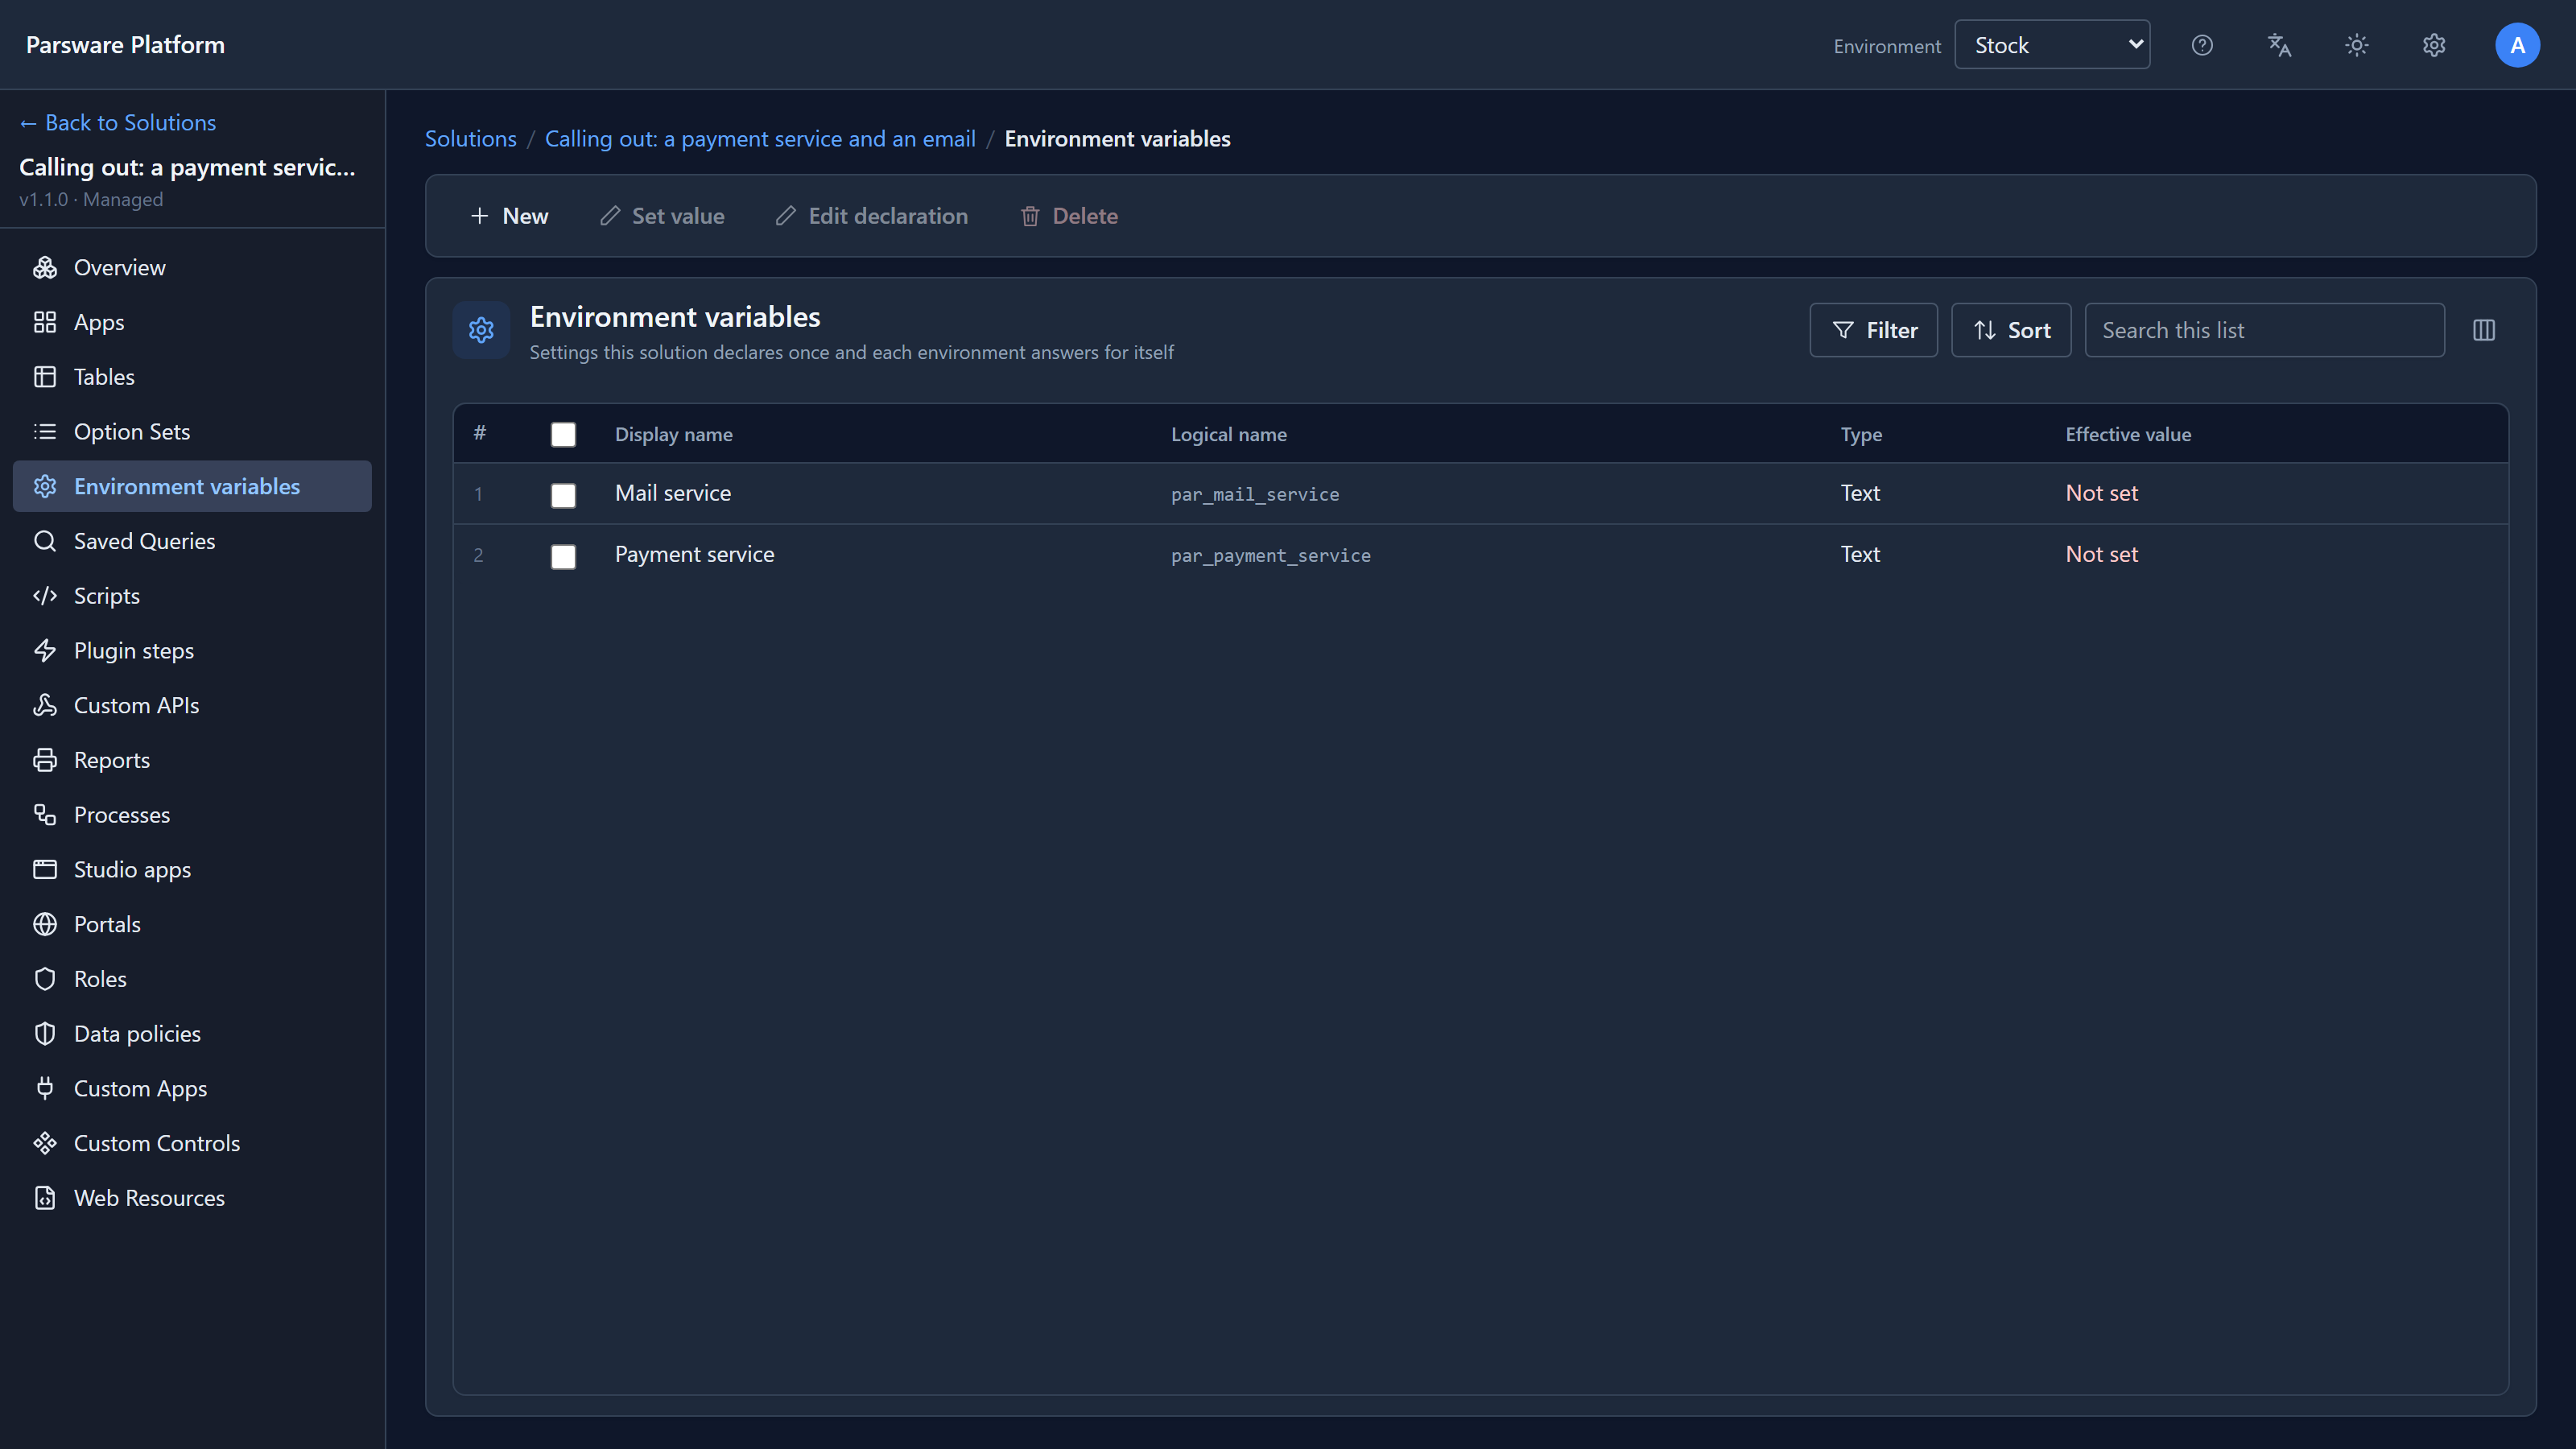Click the Custom APIs webhook icon

(45, 705)
